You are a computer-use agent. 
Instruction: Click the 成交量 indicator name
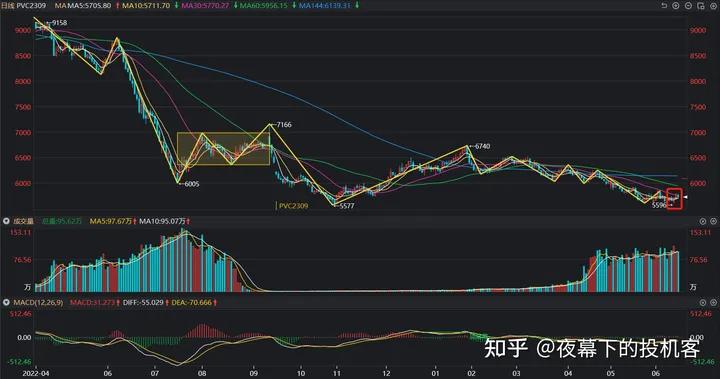point(24,221)
